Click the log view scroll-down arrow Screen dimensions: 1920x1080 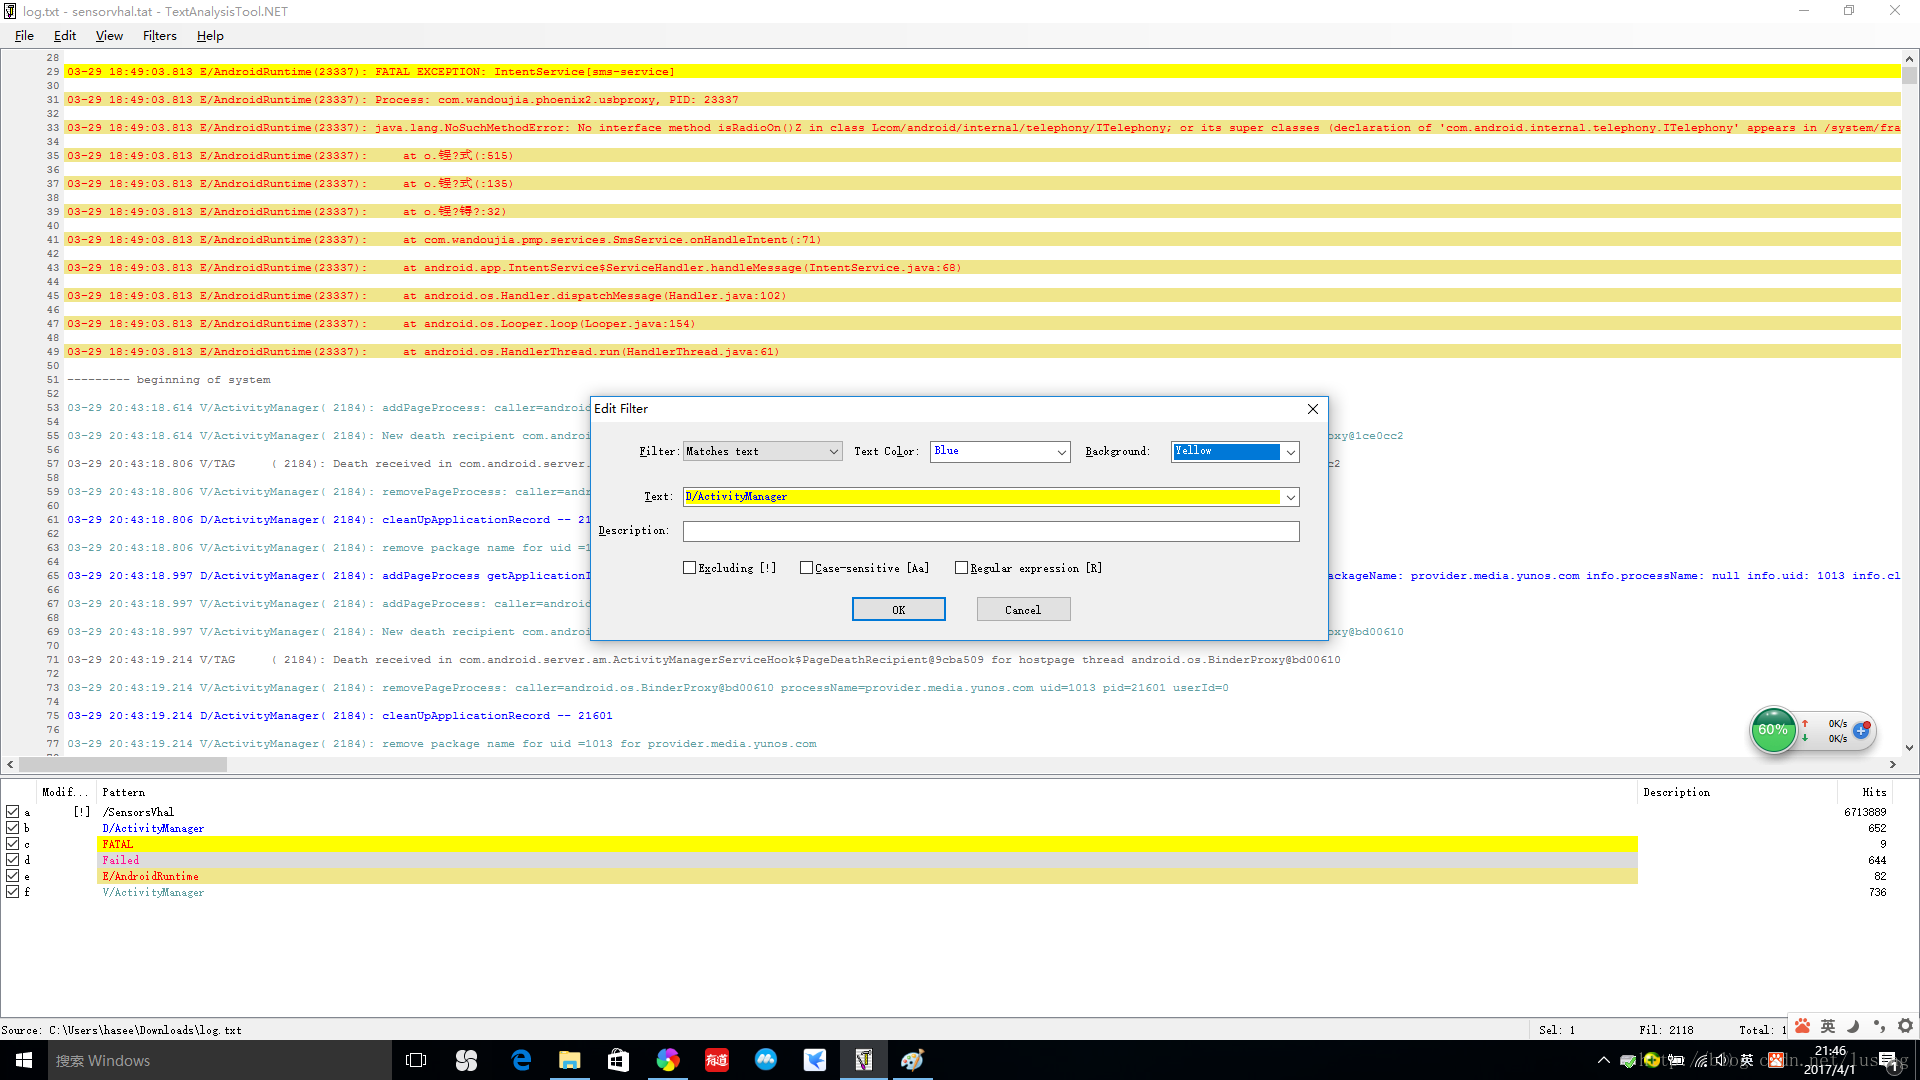(1909, 747)
